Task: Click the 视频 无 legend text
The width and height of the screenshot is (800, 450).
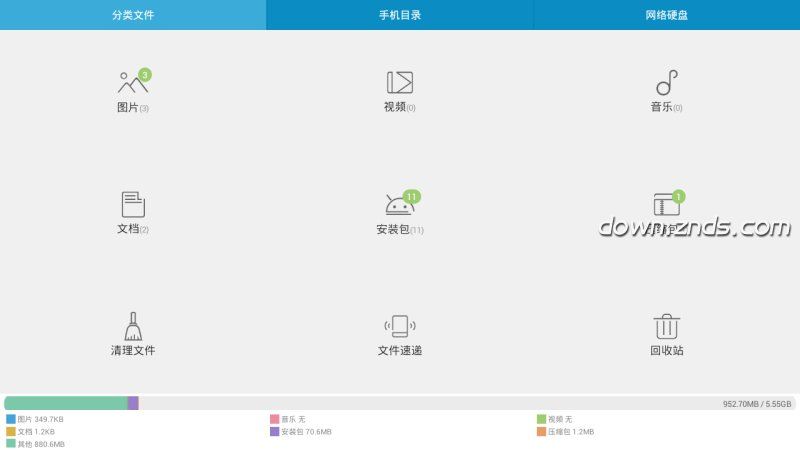Action: [x=560, y=419]
